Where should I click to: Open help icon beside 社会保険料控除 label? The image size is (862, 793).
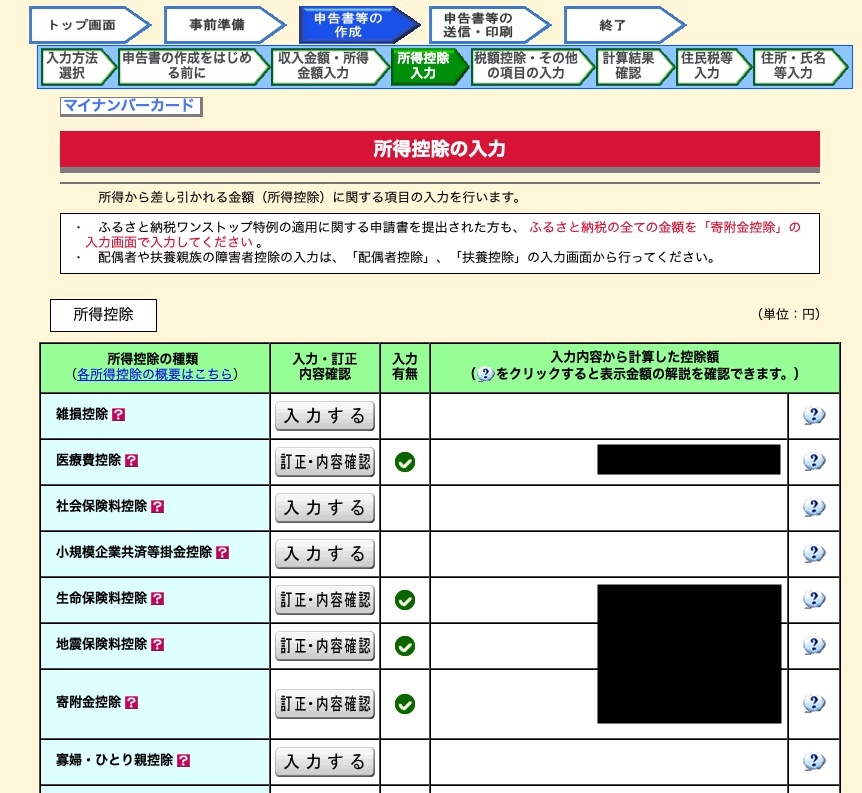158,506
